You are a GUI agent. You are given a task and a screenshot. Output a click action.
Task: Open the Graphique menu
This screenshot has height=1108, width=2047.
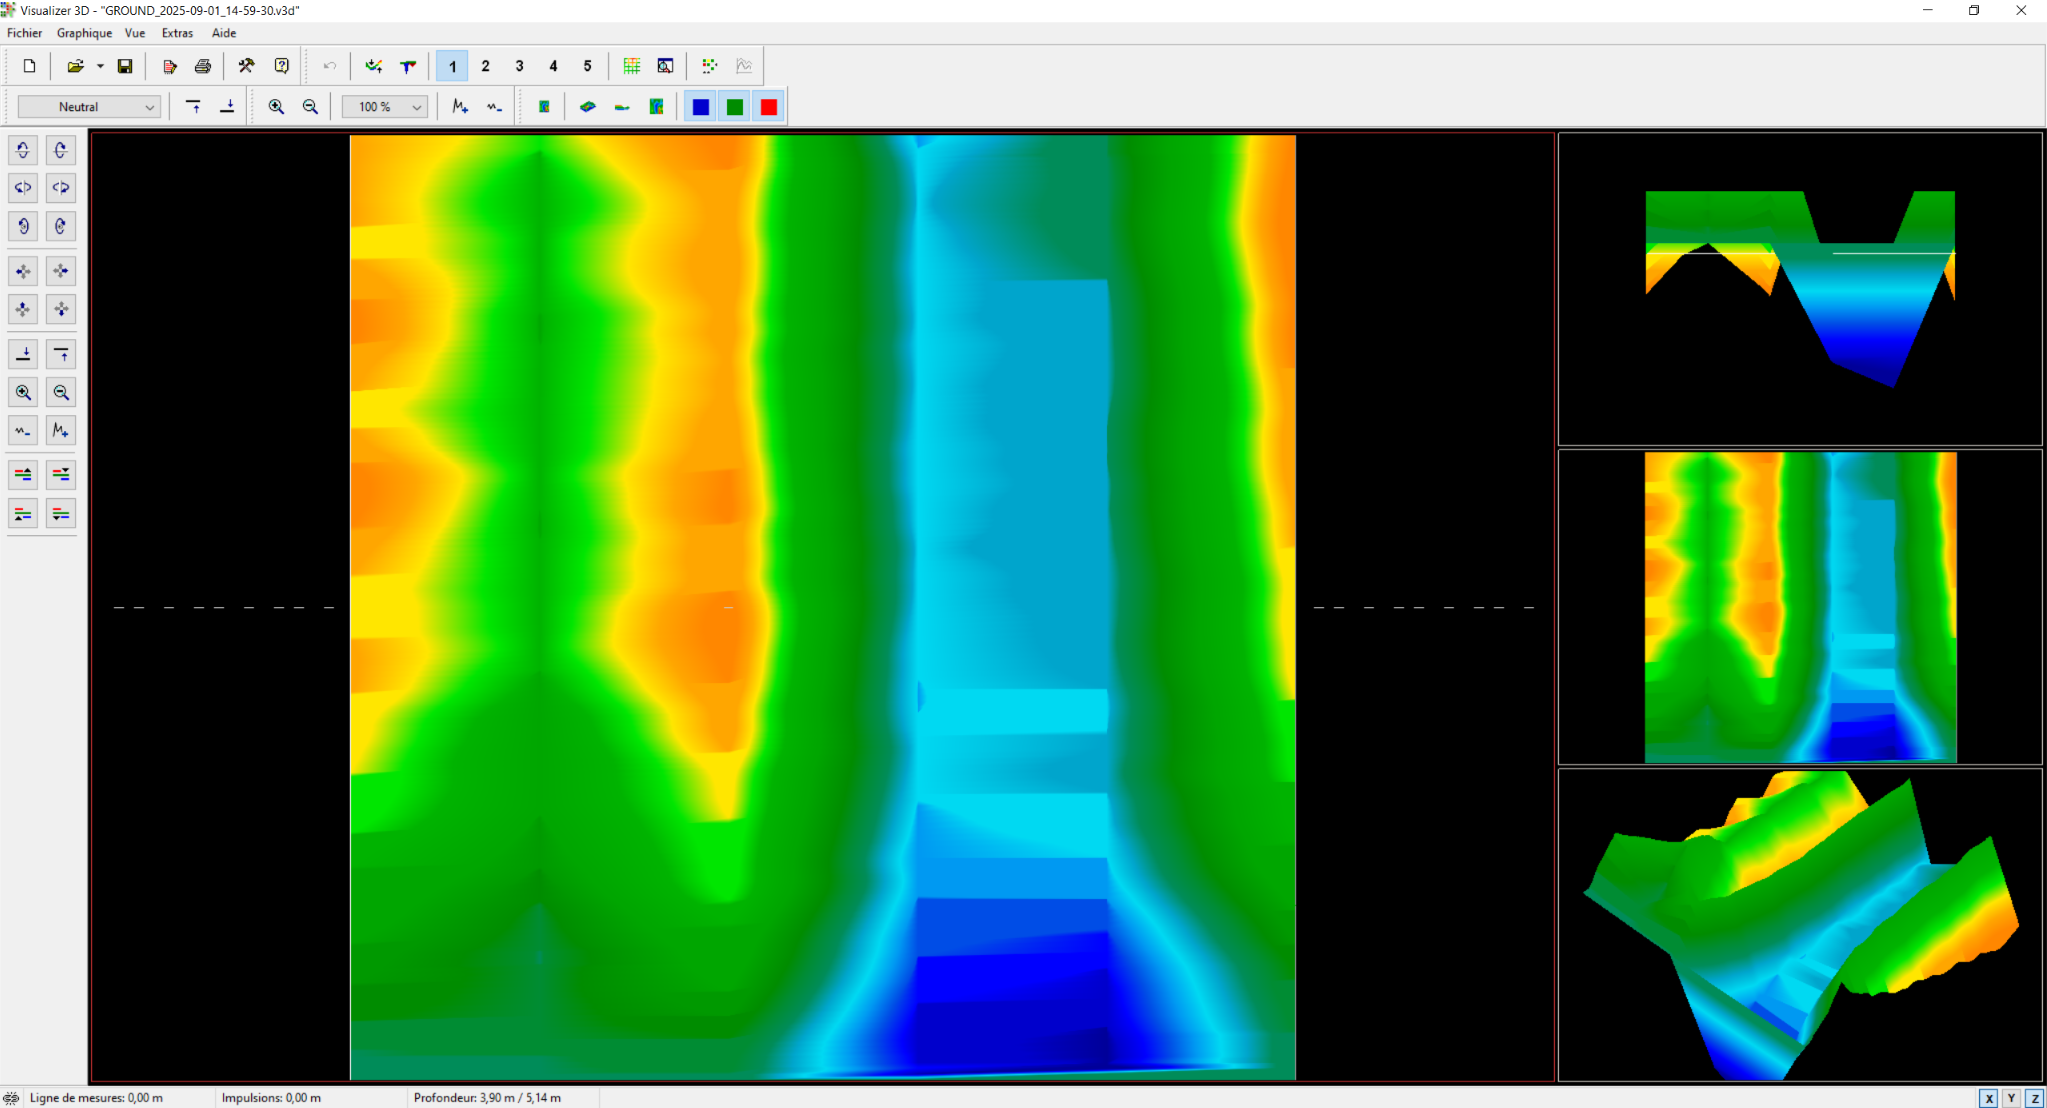coord(84,33)
